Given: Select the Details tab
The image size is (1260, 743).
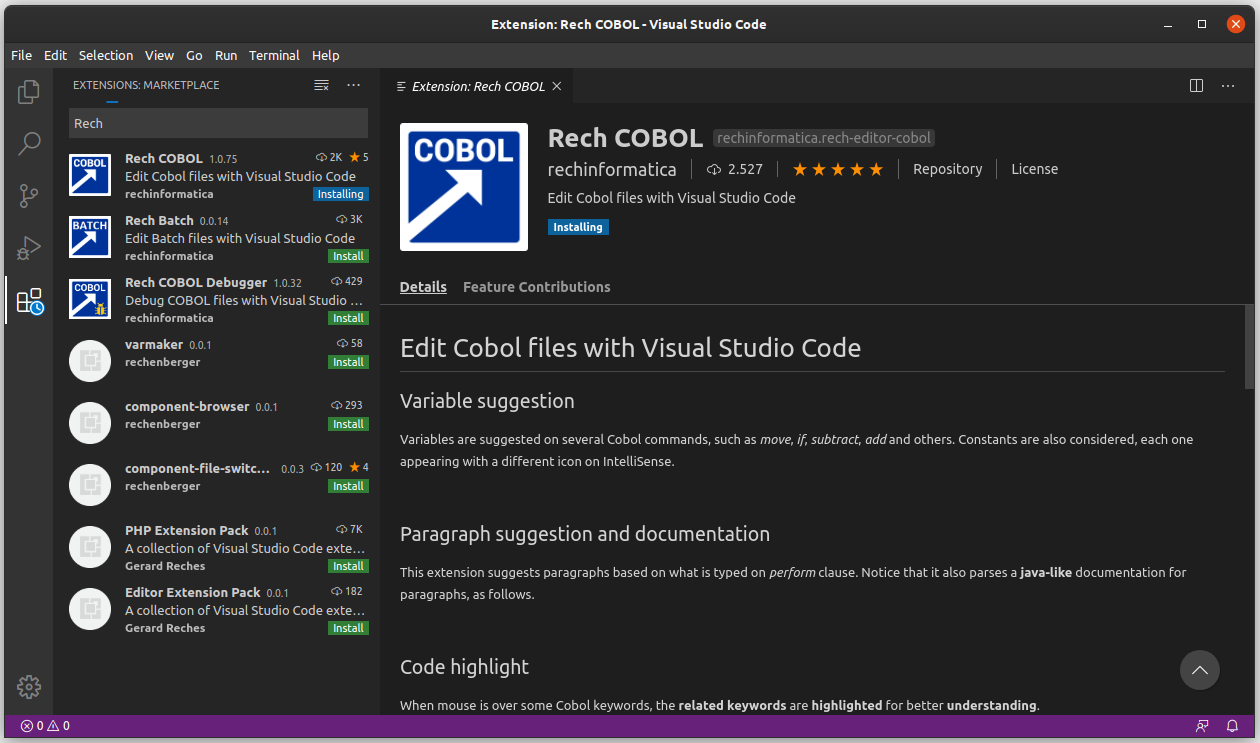Looking at the screenshot, I should click(x=423, y=287).
